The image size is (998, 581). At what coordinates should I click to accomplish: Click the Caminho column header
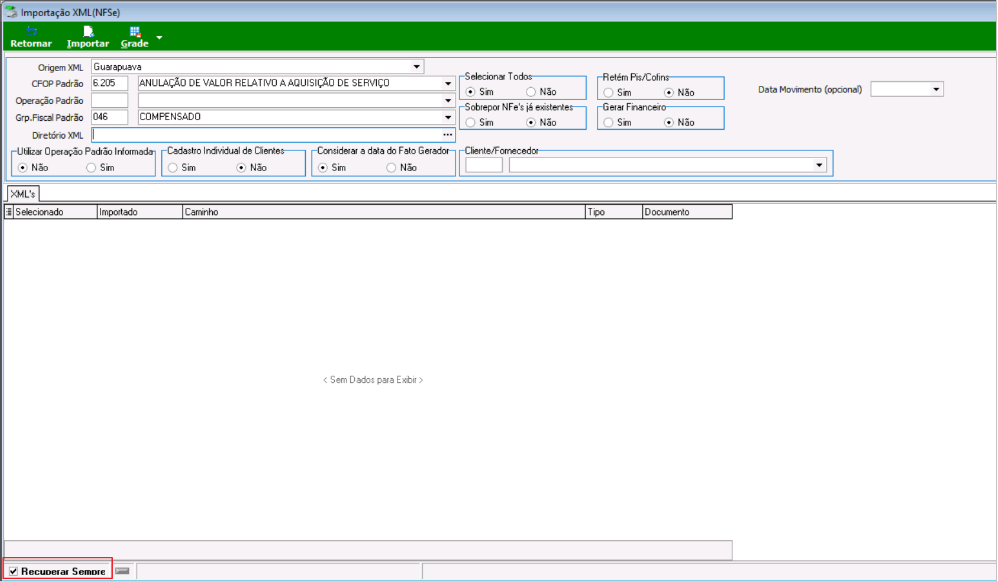click(x=384, y=212)
